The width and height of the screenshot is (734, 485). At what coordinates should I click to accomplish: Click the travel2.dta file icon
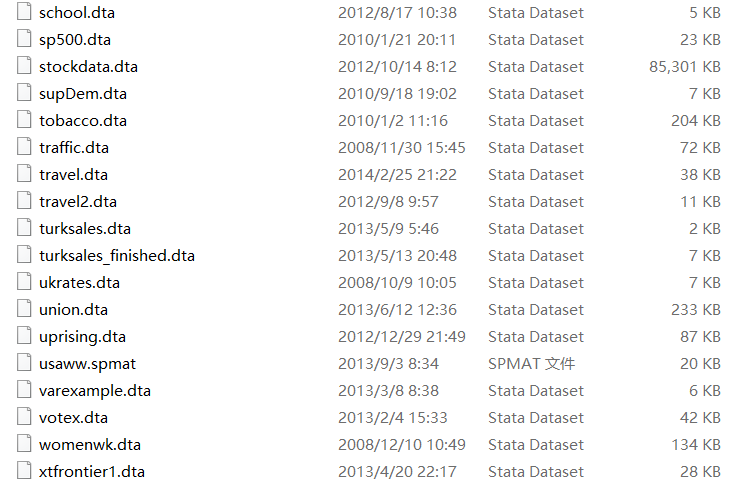(x=25, y=202)
